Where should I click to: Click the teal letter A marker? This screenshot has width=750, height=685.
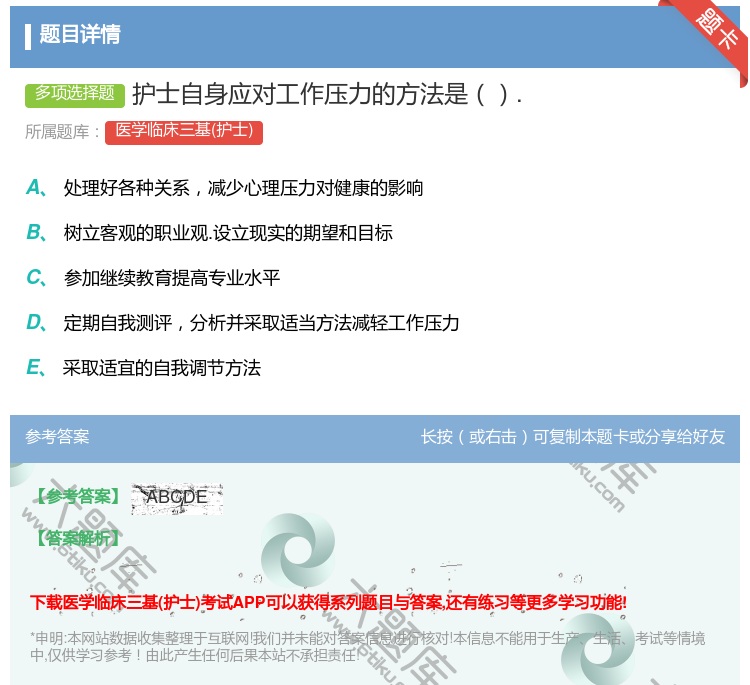coord(36,188)
